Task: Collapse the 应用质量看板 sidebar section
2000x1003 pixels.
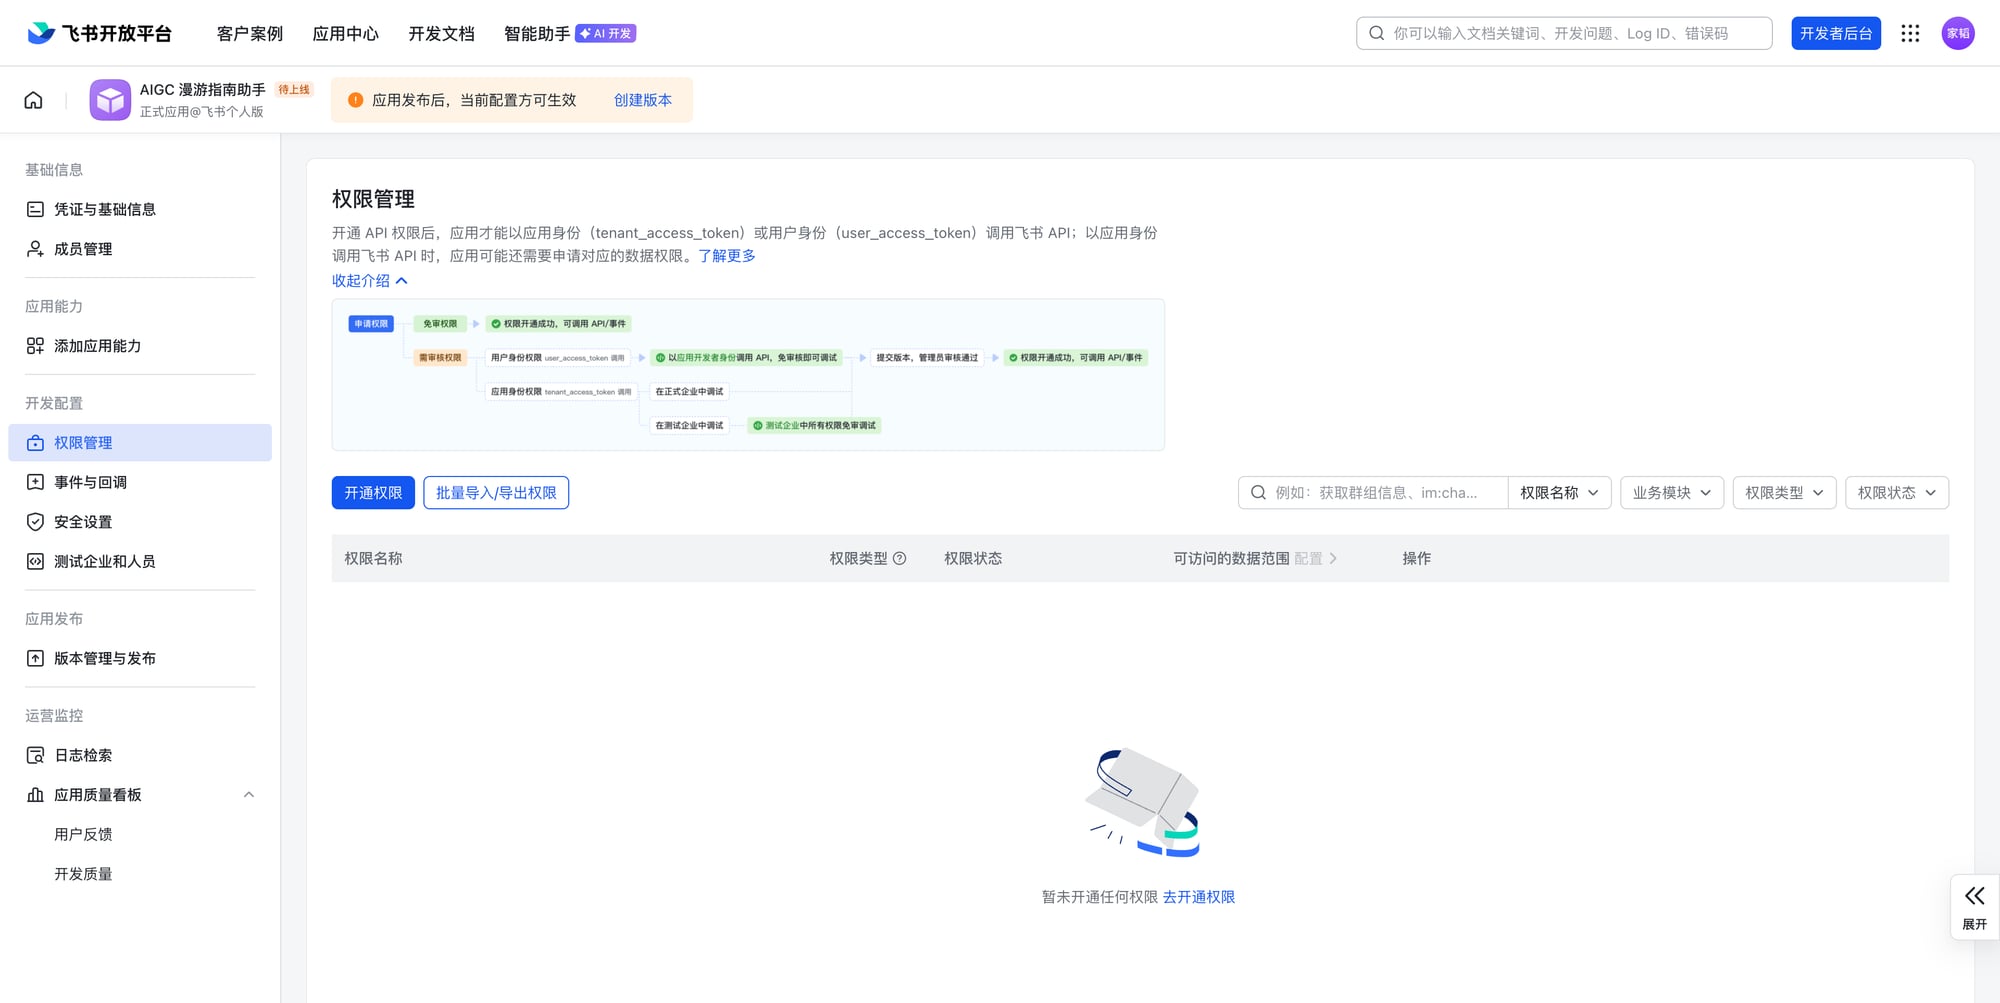Action: [249, 795]
